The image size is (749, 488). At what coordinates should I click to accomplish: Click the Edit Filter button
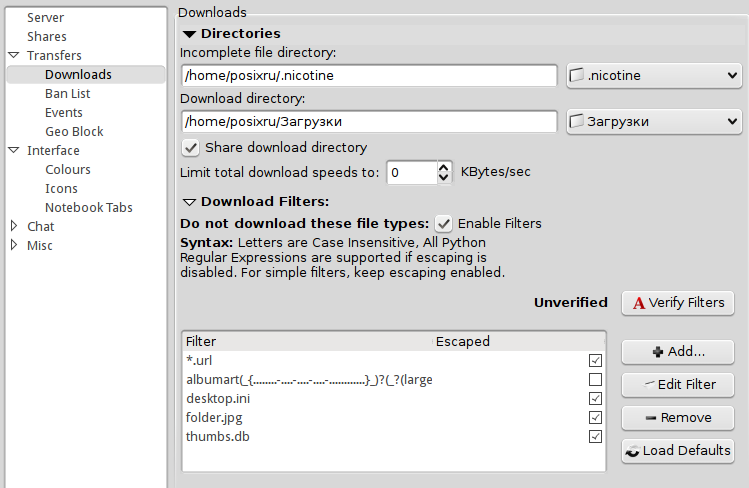pos(678,385)
